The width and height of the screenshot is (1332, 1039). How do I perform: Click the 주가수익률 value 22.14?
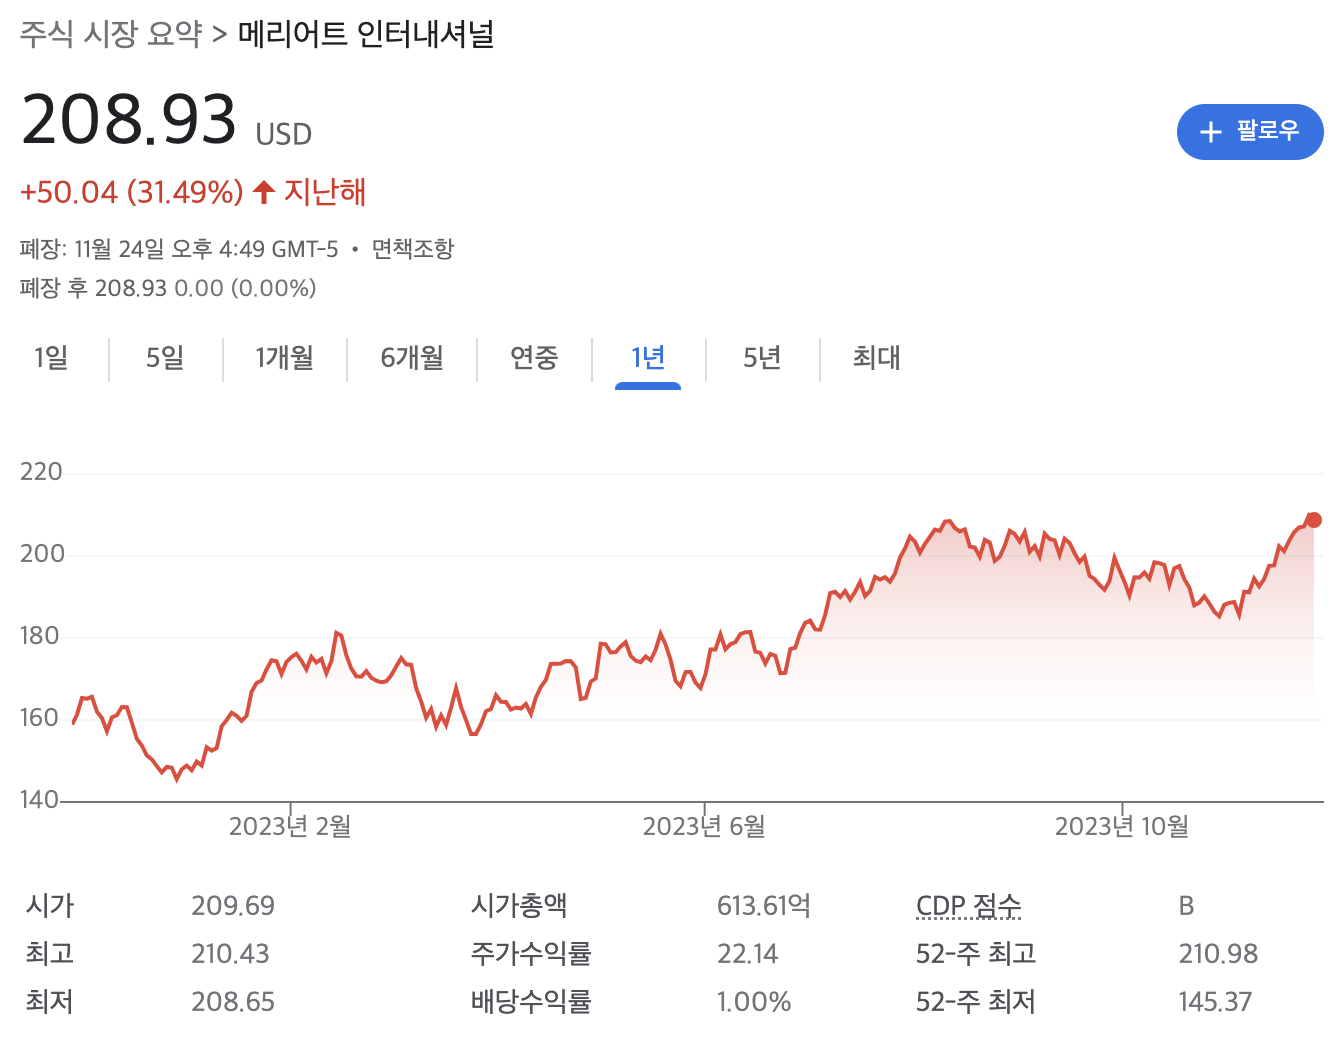[x=747, y=954]
